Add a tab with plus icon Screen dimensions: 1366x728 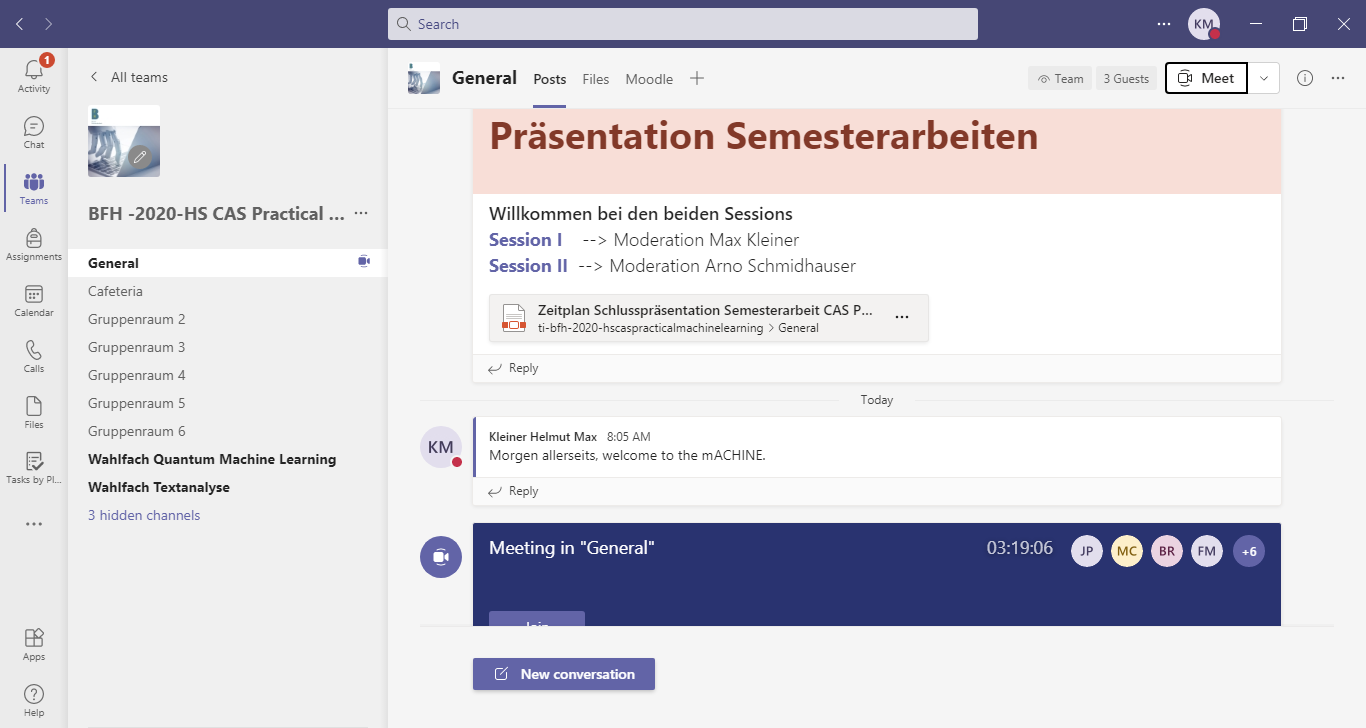click(697, 78)
